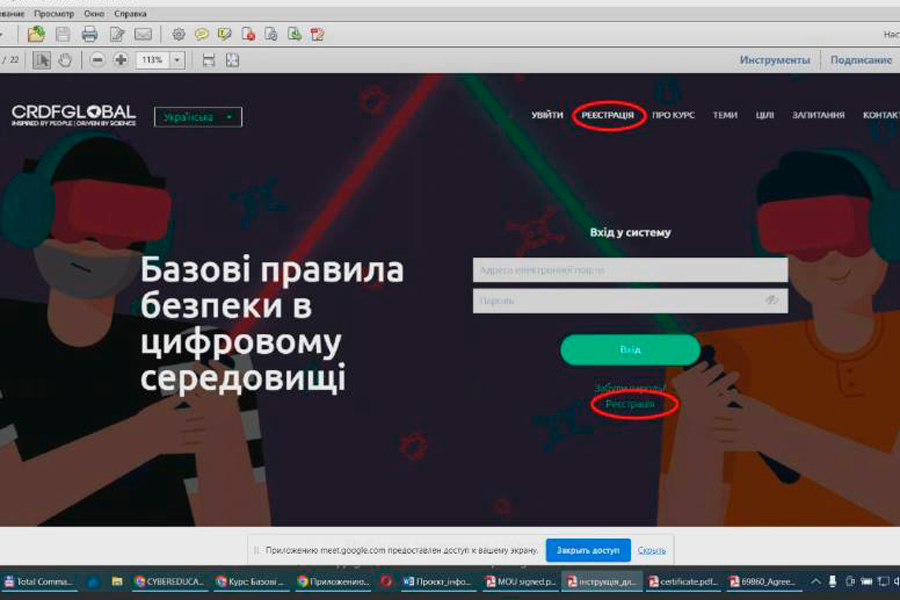Viewport: 900px width, 600px height.
Task: Open the Подписание panel
Action: (861, 60)
